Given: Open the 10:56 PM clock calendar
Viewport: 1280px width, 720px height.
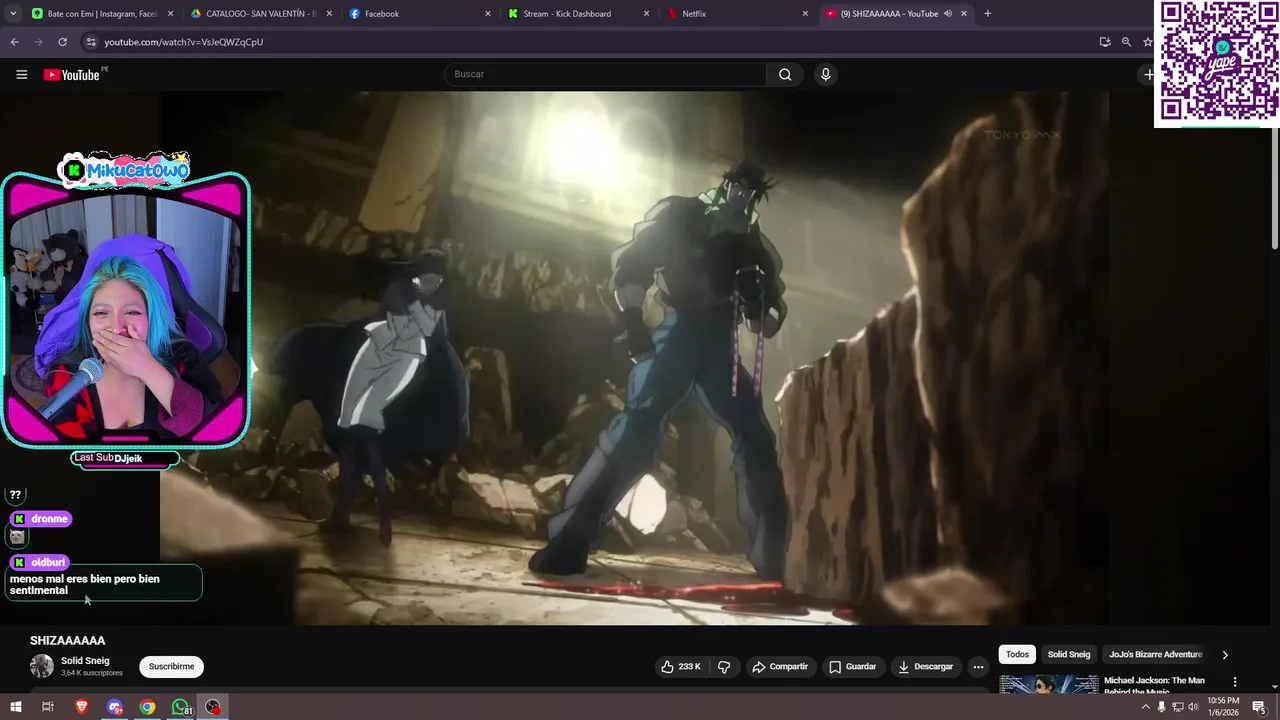Looking at the screenshot, I should [1223, 707].
